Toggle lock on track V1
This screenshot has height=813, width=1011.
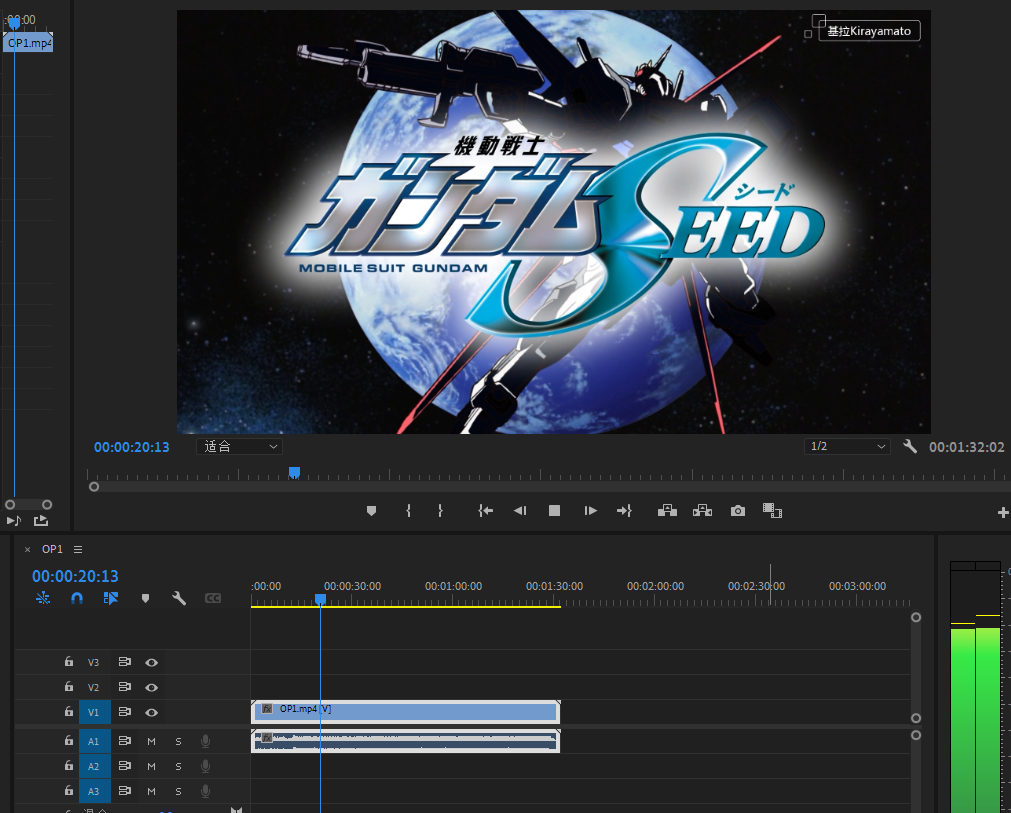tap(68, 712)
